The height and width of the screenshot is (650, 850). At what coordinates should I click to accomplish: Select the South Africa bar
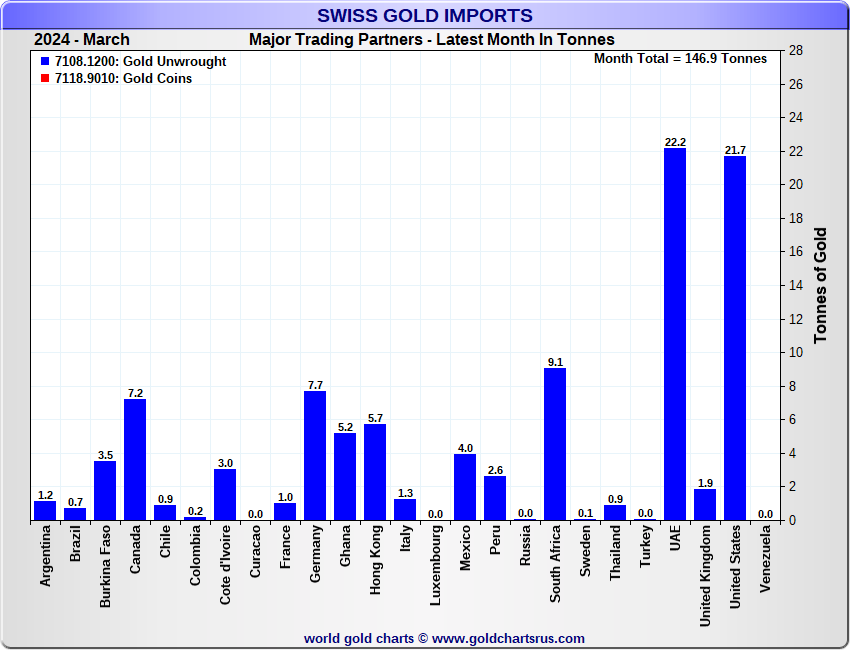pyautogui.click(x=555, y=444)
